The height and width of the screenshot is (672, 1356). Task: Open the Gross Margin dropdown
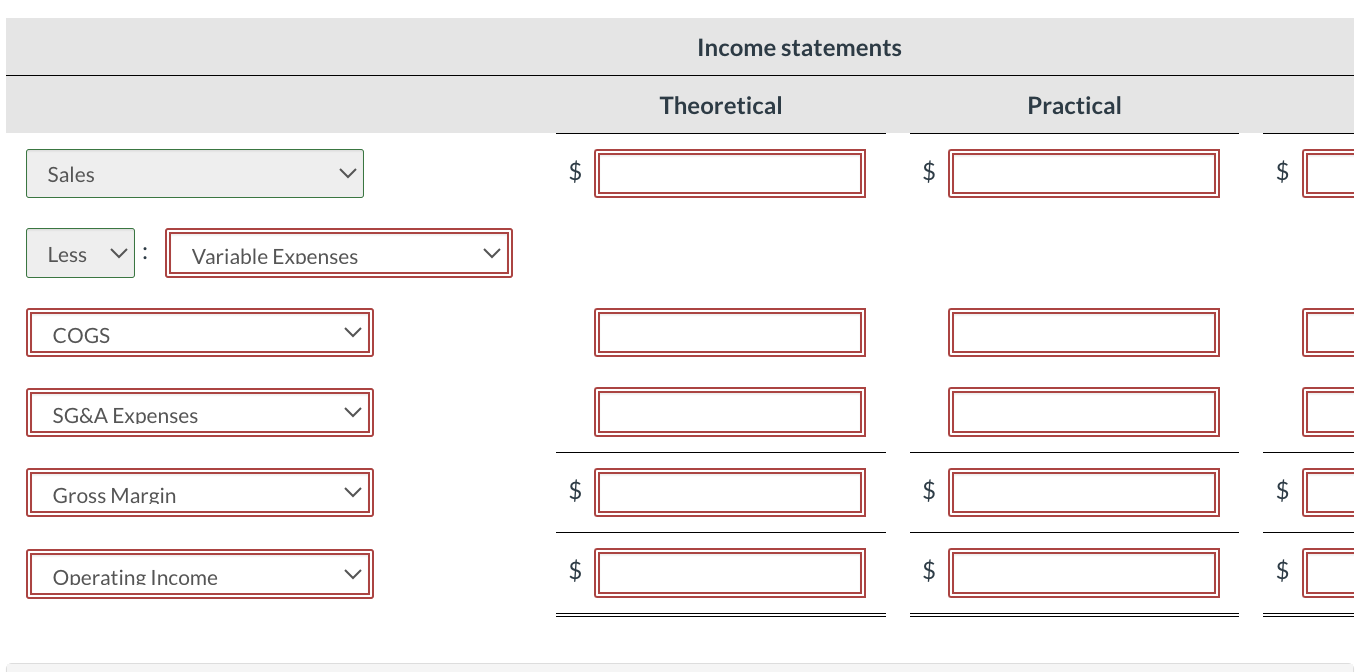coord(200,493)
